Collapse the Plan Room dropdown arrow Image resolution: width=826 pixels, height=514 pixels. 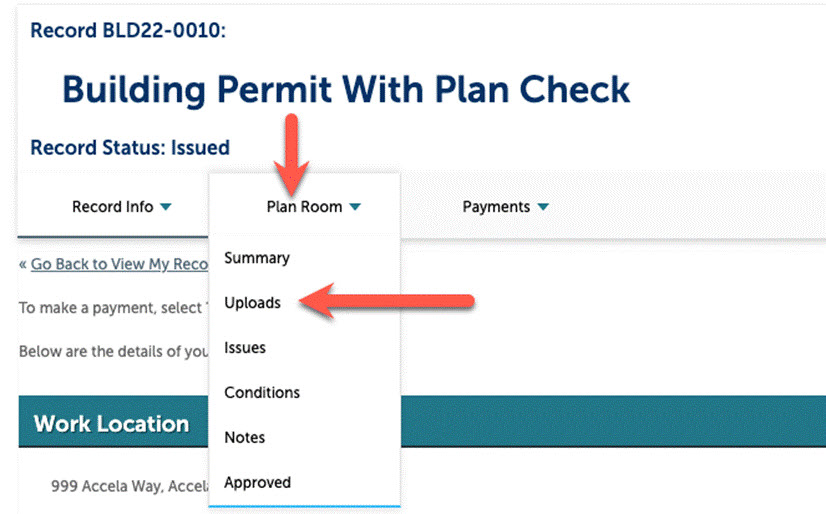355,207
